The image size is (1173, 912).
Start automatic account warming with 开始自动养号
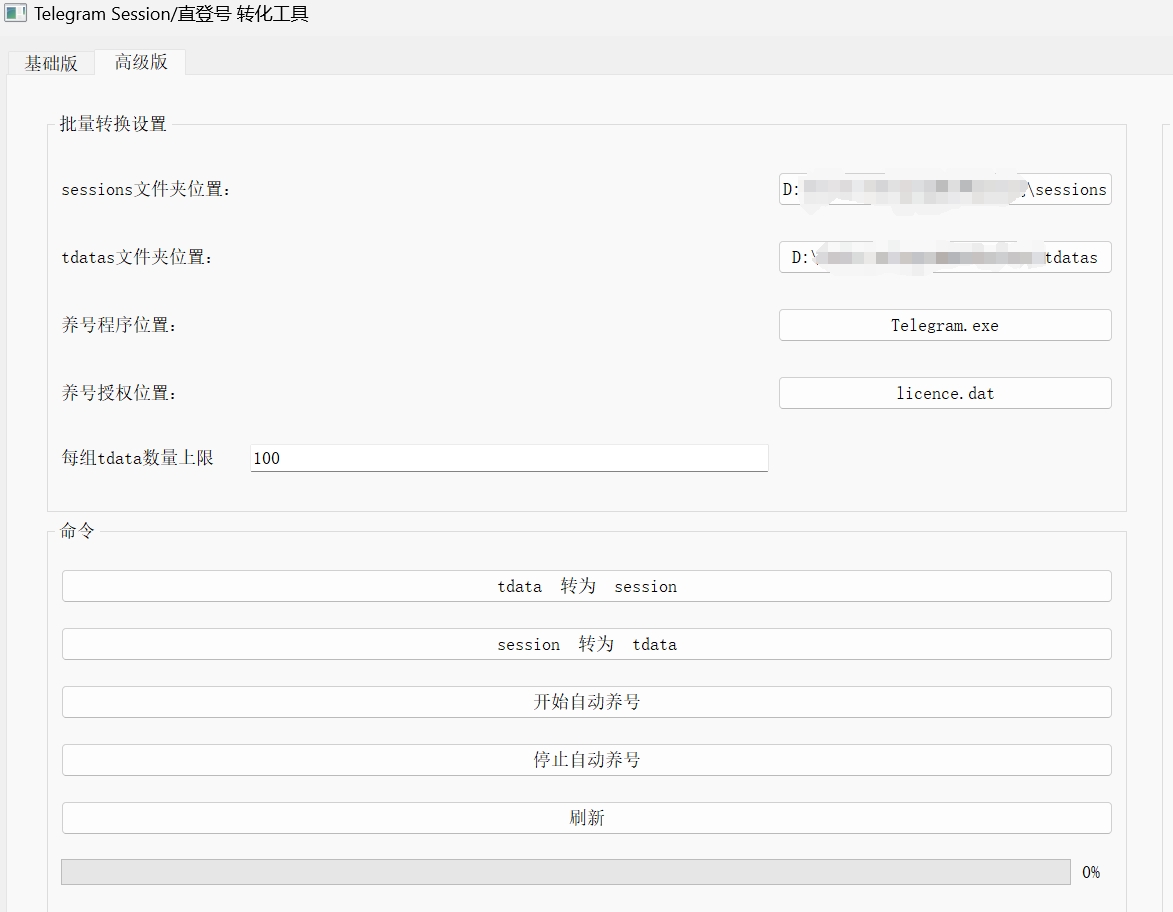coord(586,702)
